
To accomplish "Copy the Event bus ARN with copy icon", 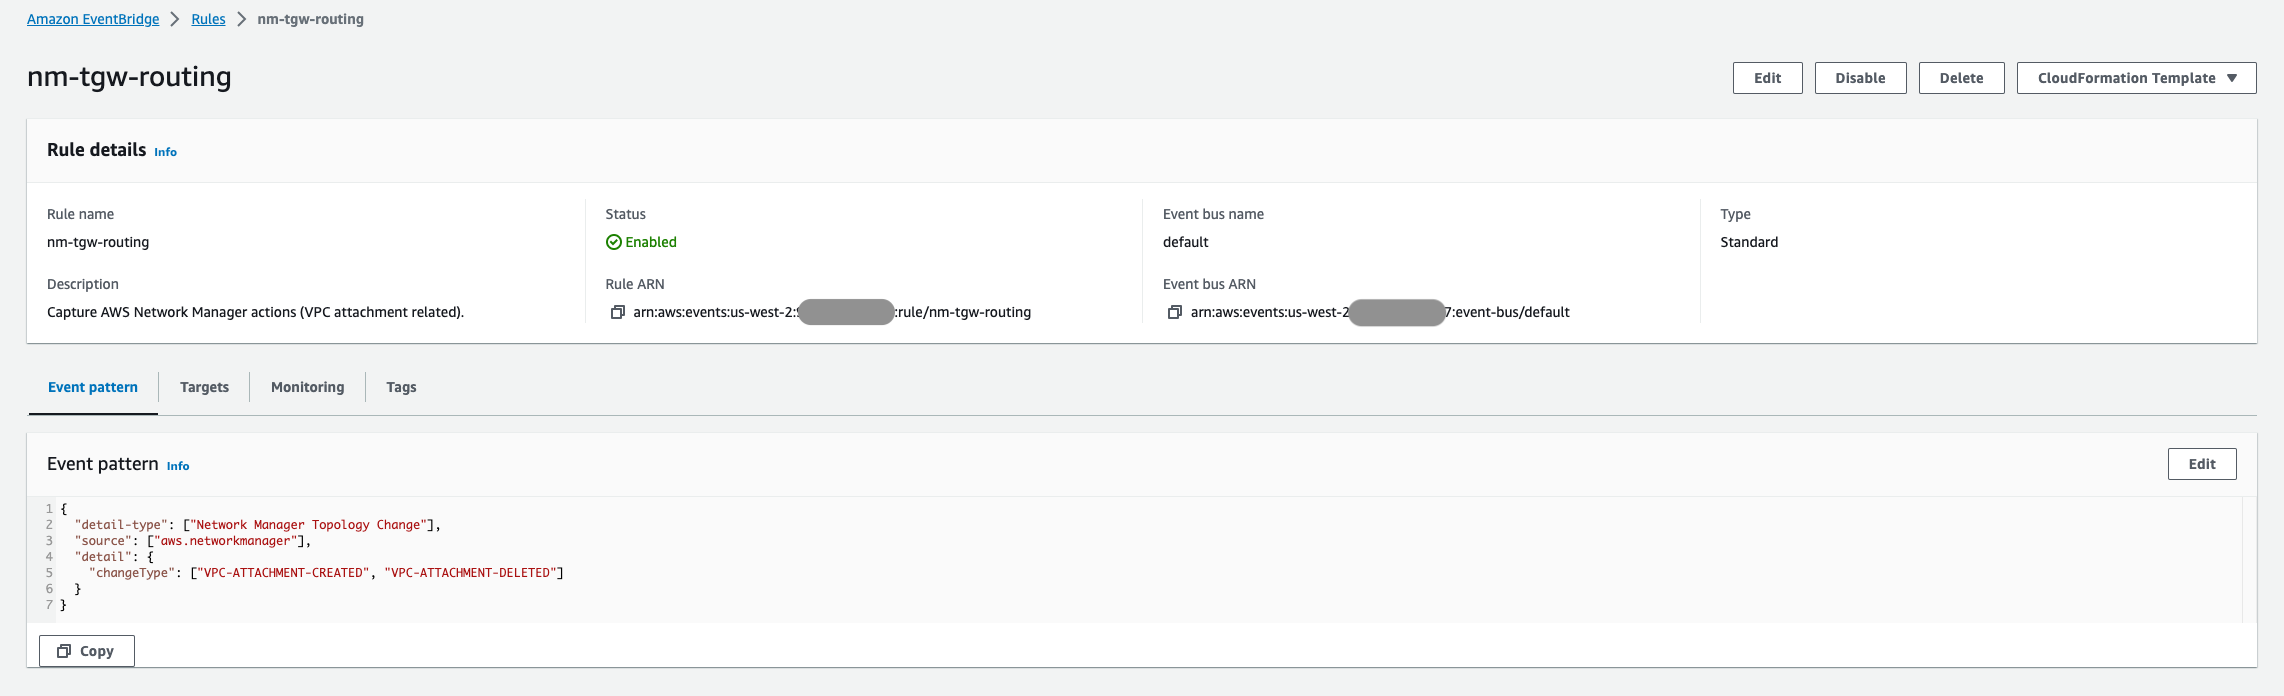I will tap(1175, 312).
